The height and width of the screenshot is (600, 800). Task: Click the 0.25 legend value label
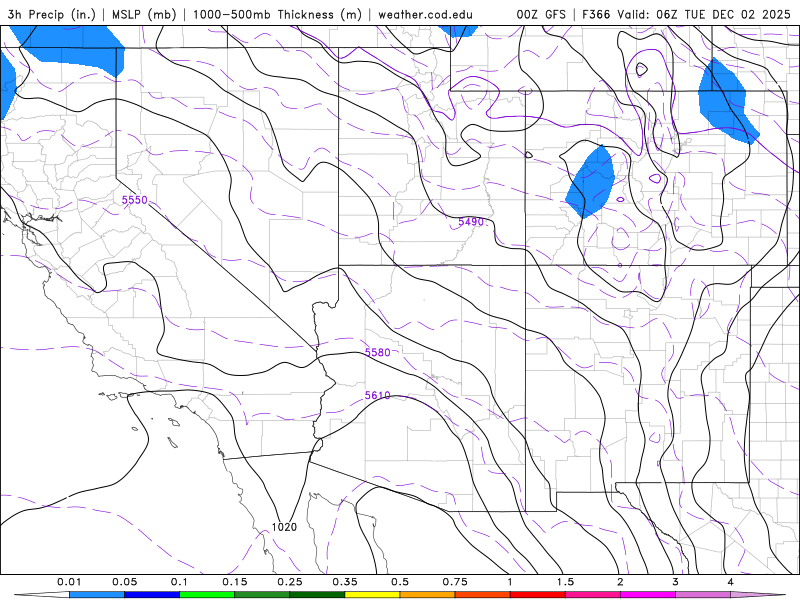point(290,582)
